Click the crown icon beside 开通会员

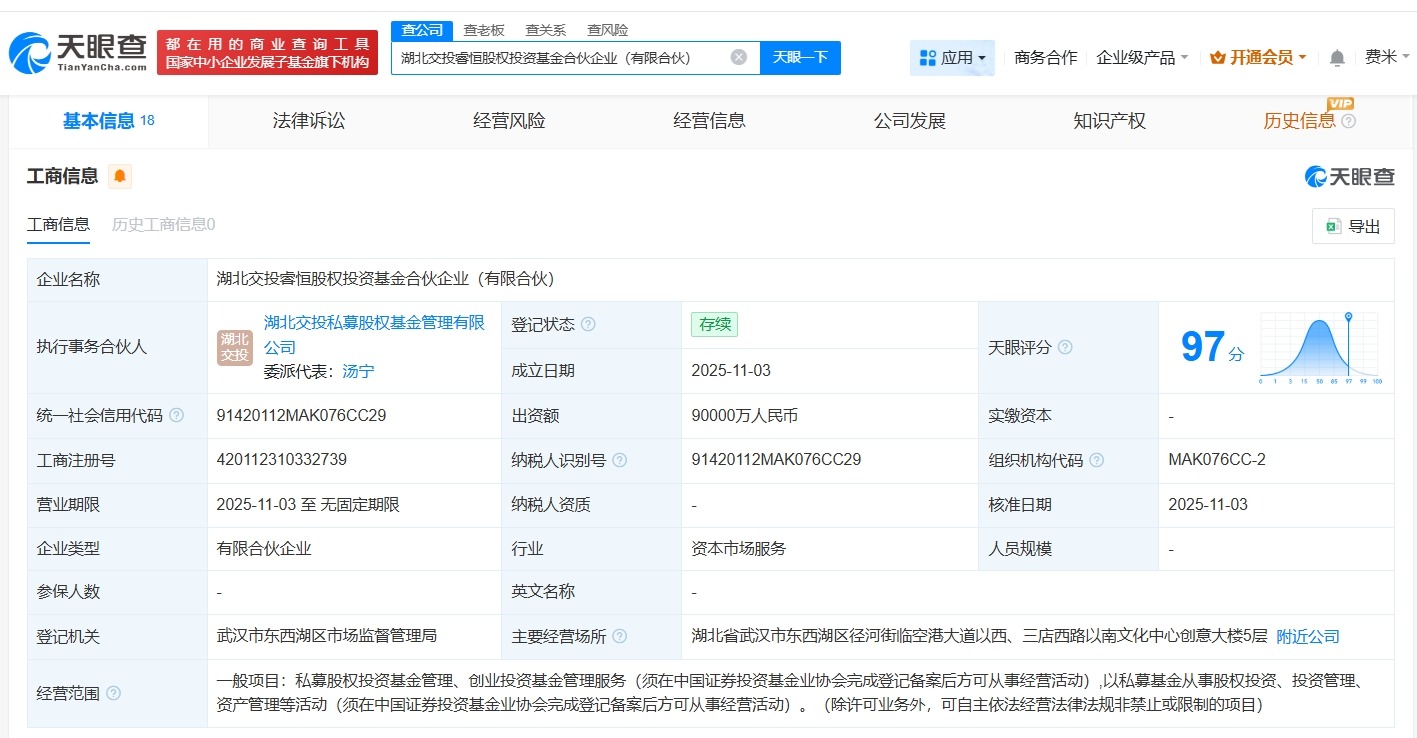click(1218, 57)
